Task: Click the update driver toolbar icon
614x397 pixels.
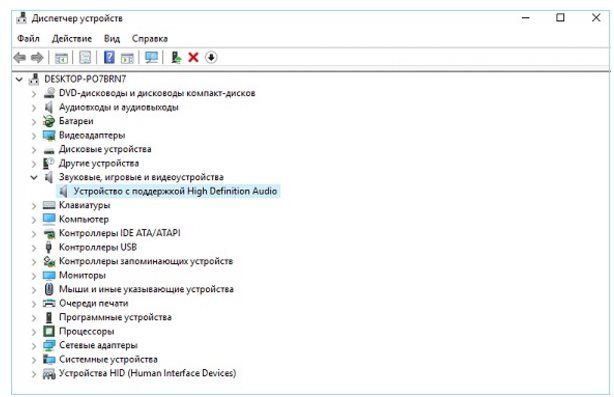Action: 176,58
